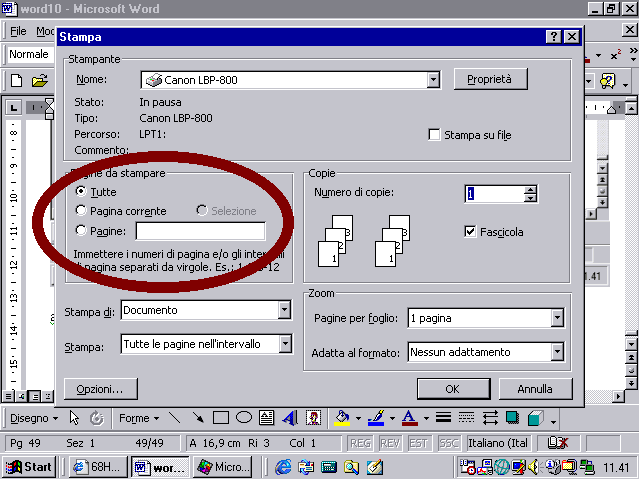Click the Open folder icon in Word toolbar
This screenshot has width=639, height=479.
click(40, 81)
